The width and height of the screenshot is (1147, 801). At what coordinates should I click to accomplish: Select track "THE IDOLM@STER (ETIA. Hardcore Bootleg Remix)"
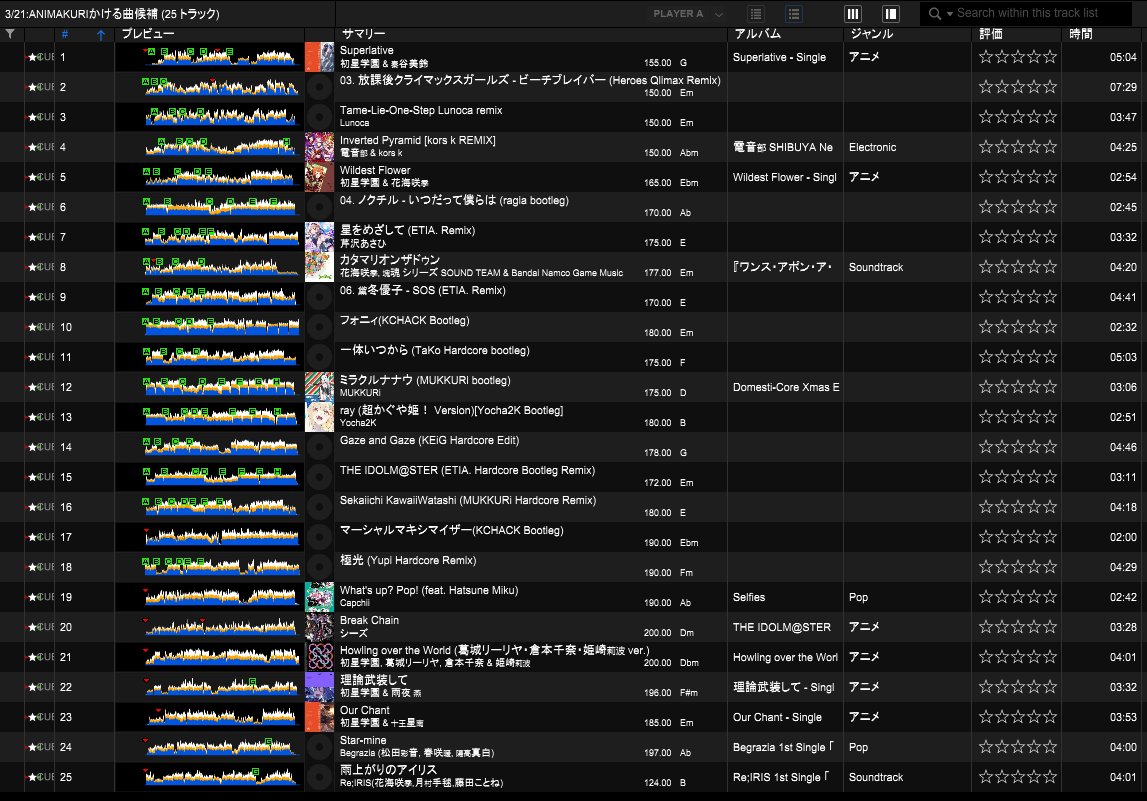coord(467,470)
